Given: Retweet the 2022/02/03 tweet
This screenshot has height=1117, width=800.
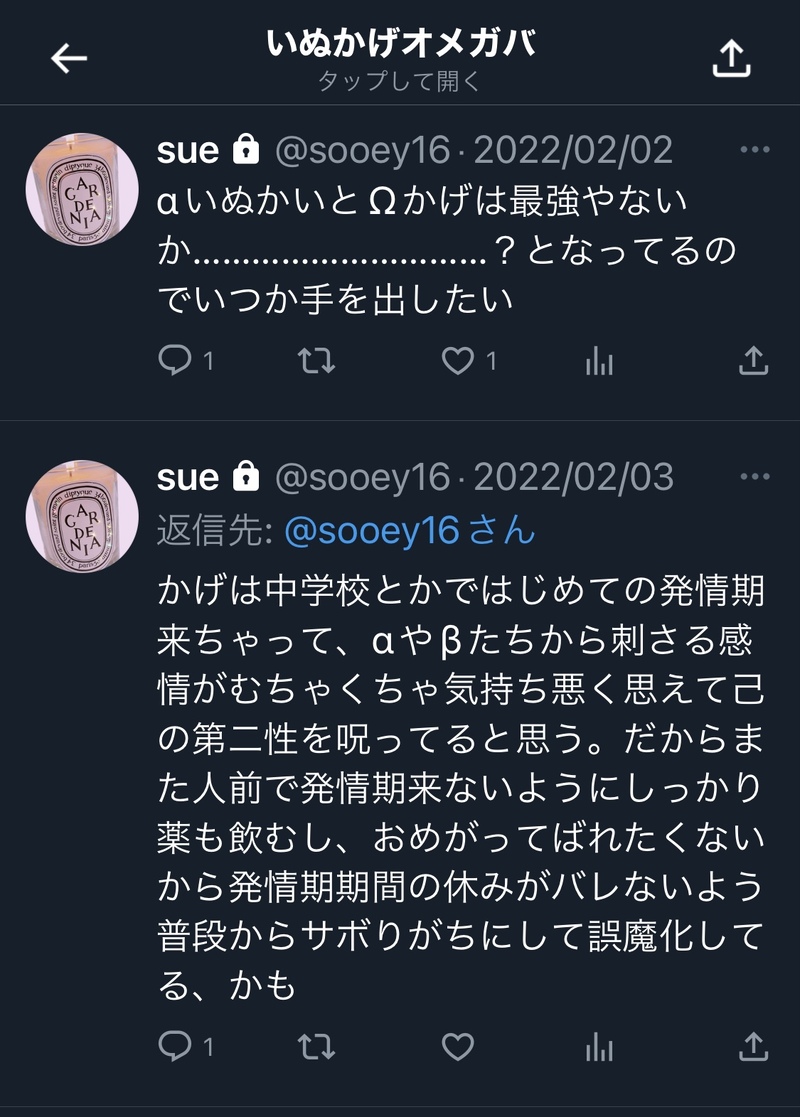Looking at the screenshot, I should click(316, 1047).
